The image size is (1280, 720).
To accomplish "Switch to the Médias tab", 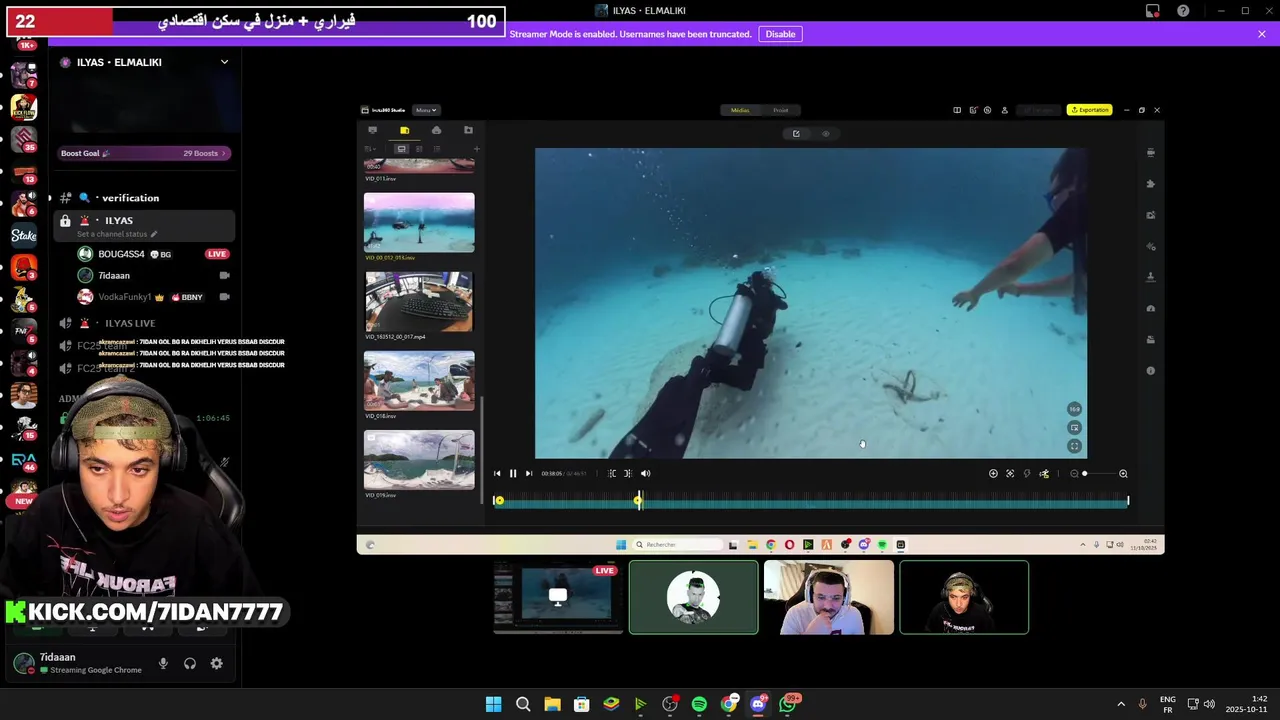I will 740,110.
